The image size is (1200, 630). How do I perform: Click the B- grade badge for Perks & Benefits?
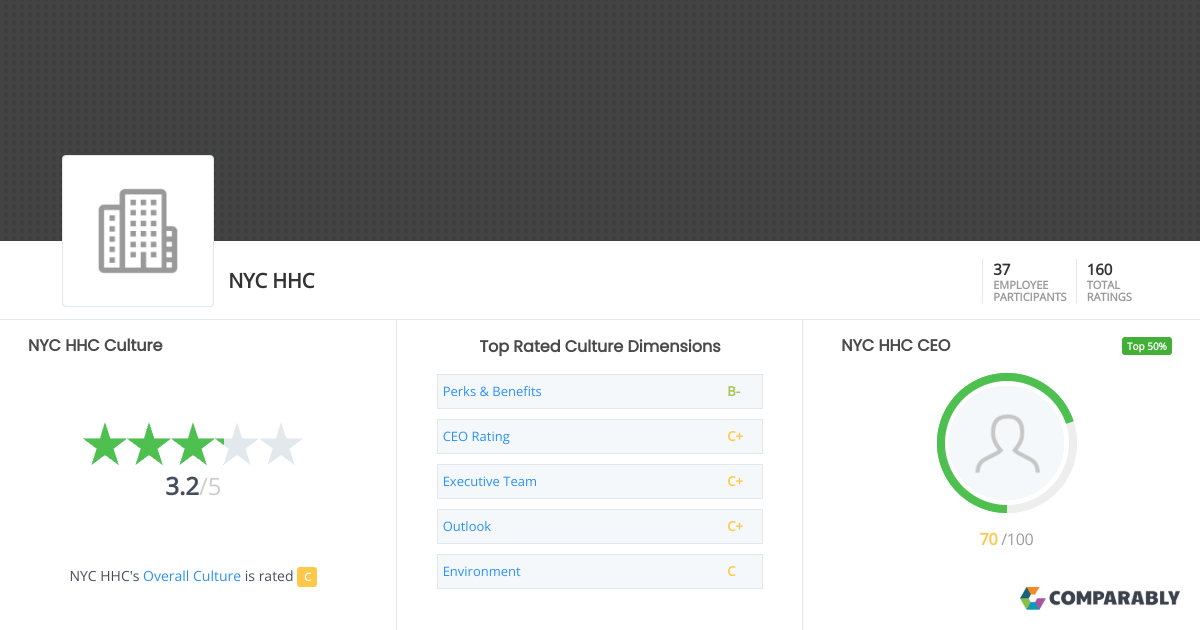coord(734,391)
